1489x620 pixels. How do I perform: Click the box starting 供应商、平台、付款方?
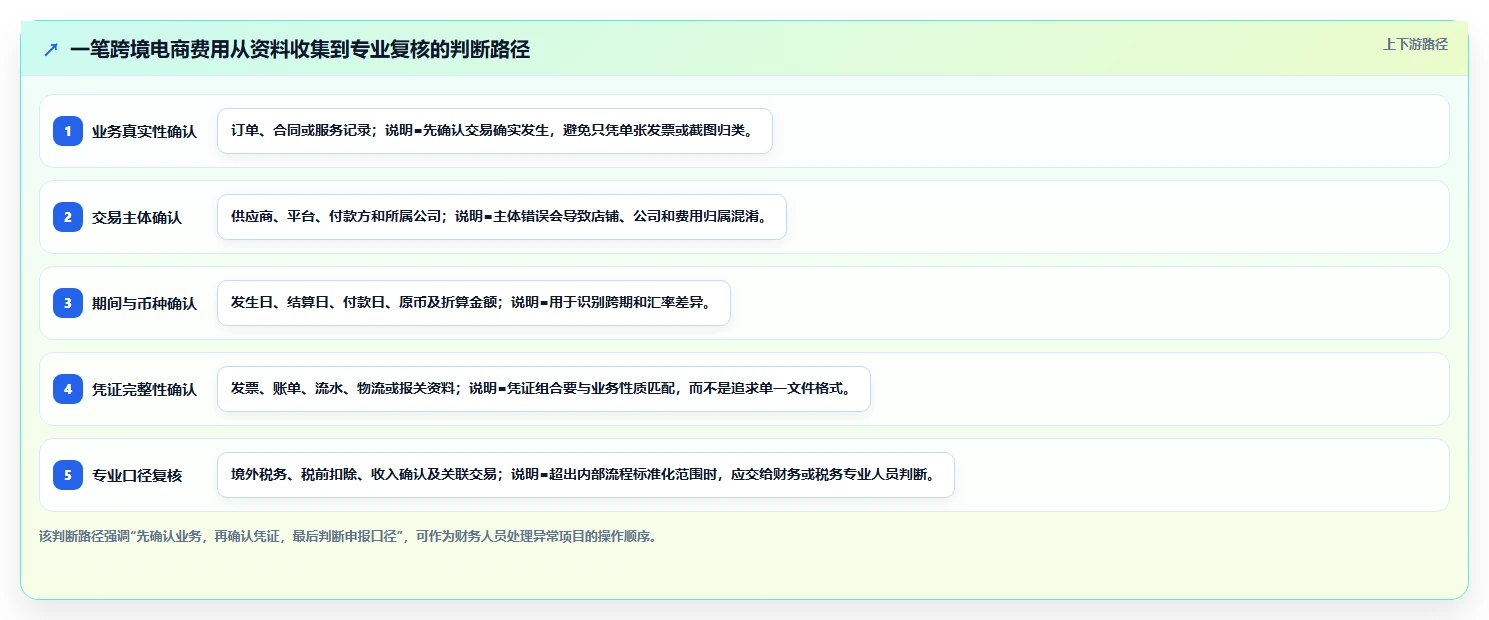(x=502, y=217)
